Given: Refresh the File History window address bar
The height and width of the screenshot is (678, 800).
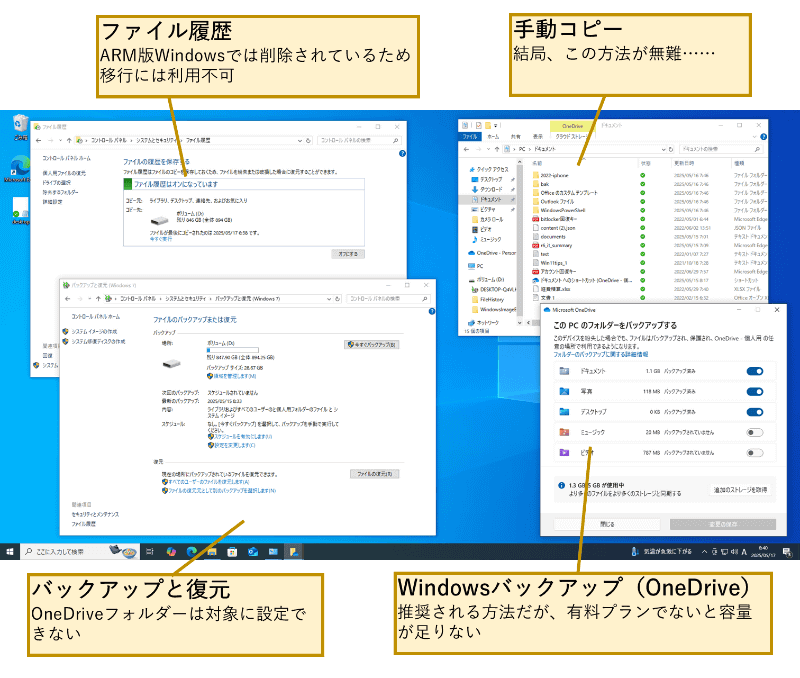Looking at the screenshot, I should pyautogui.click(x=308, y=140).
